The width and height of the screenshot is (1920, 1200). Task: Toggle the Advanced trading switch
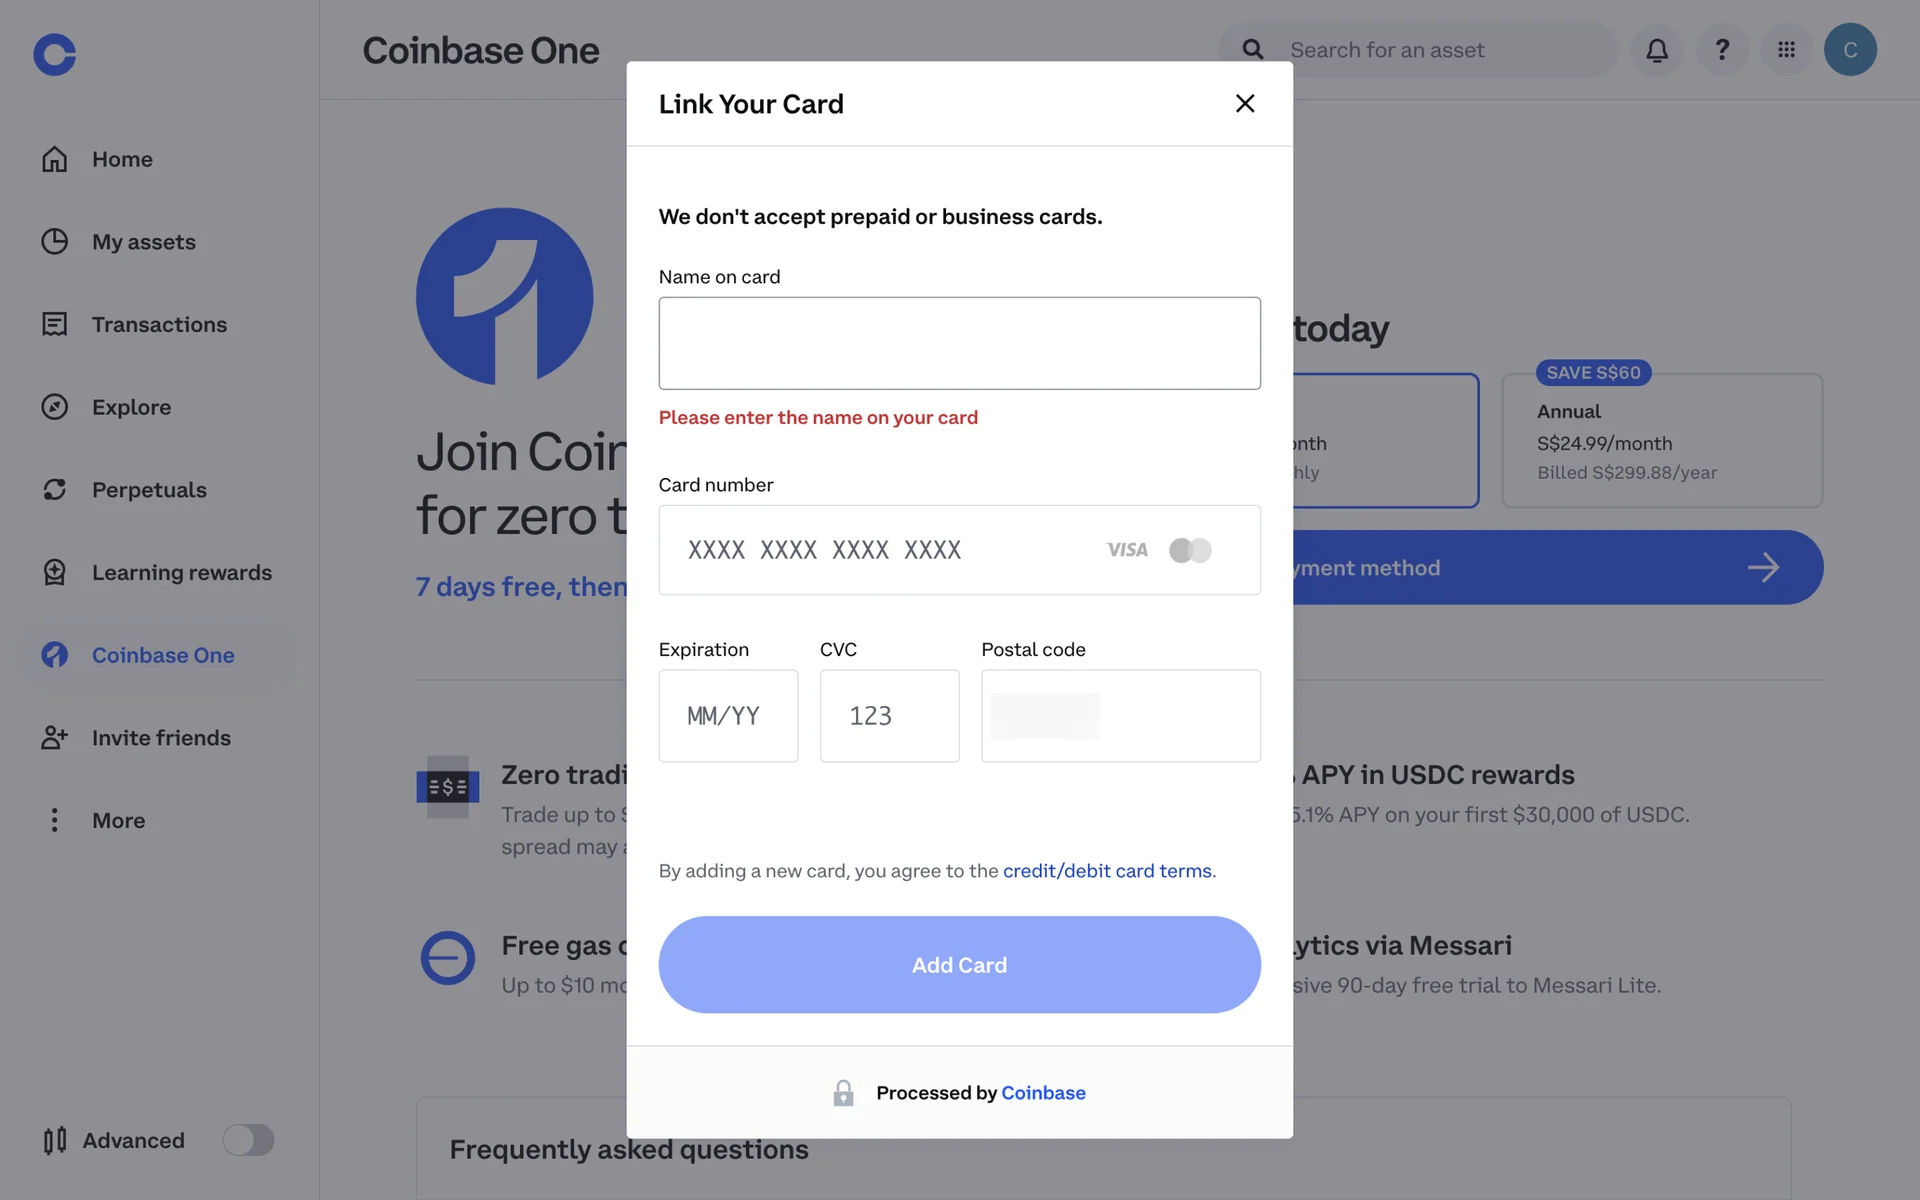click(x=248, y=1140)
